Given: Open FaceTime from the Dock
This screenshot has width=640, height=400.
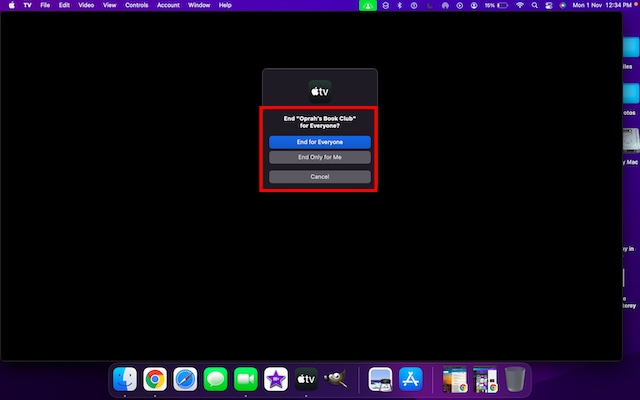Looking at the screenshot, I should click(x=246, y=379).
